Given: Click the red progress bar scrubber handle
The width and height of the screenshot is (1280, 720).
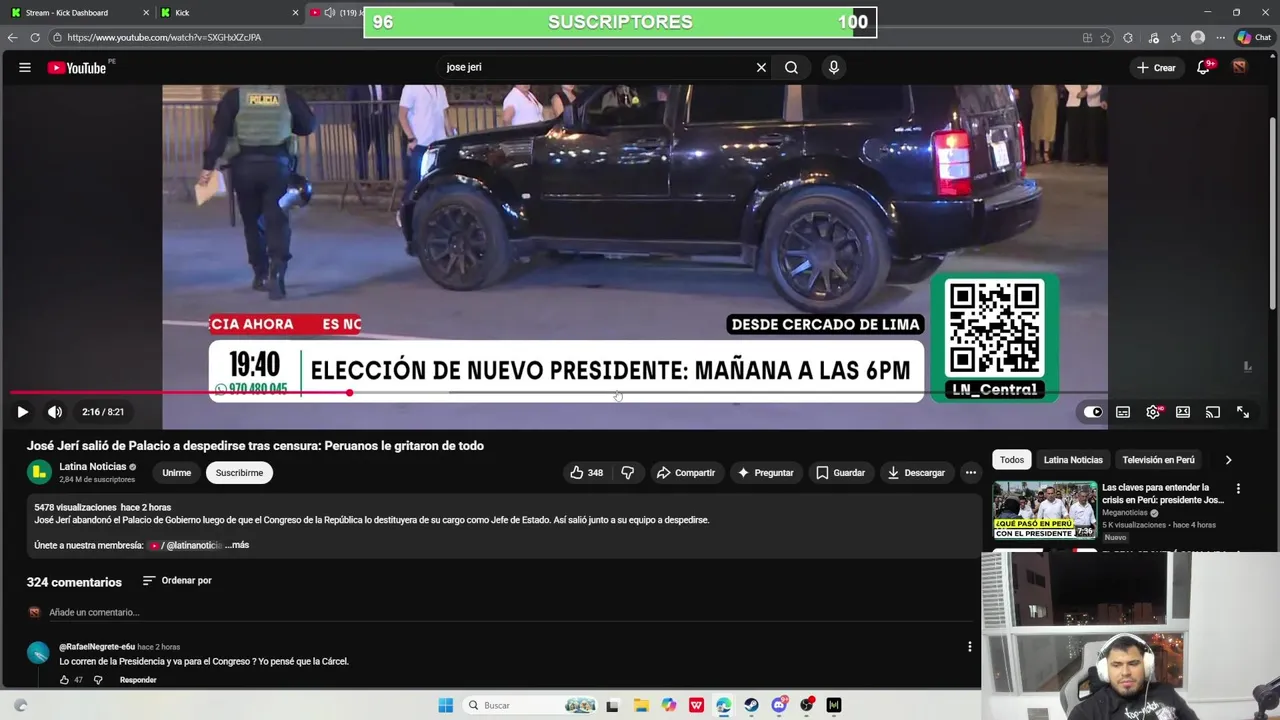Looking at the screenshot, I should 349,392.
